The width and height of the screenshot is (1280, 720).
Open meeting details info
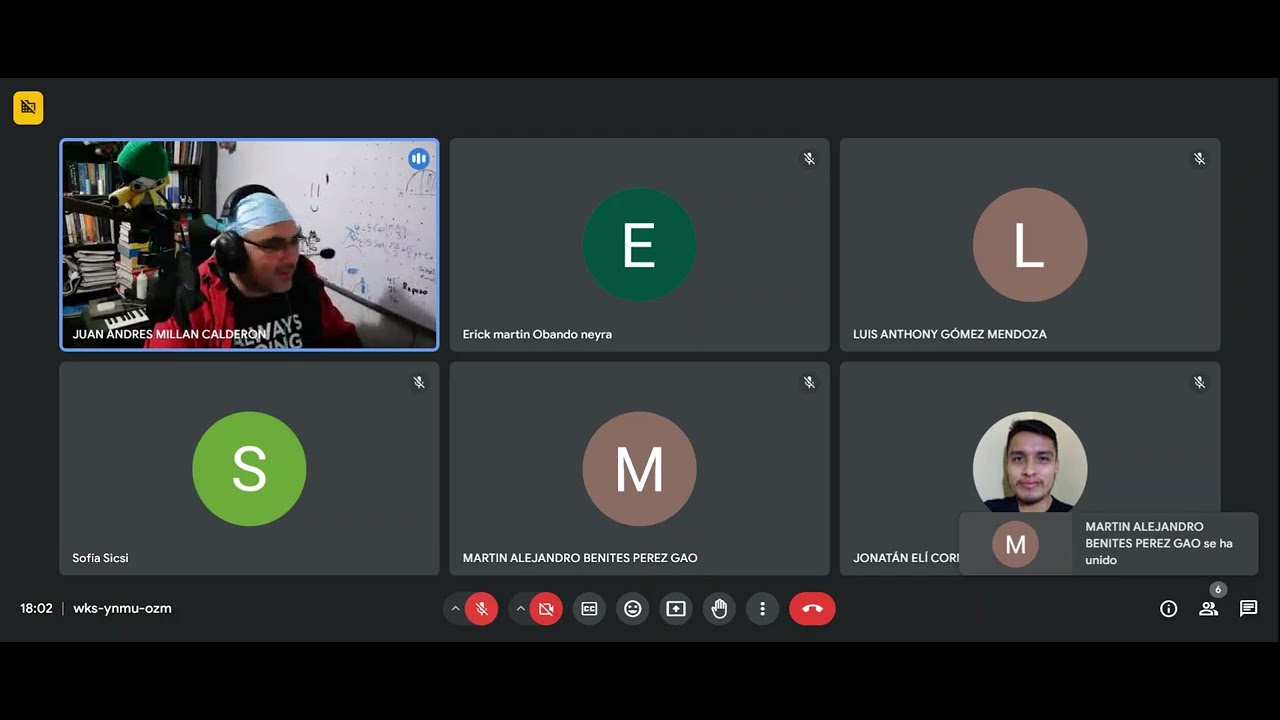[1168, 608]
